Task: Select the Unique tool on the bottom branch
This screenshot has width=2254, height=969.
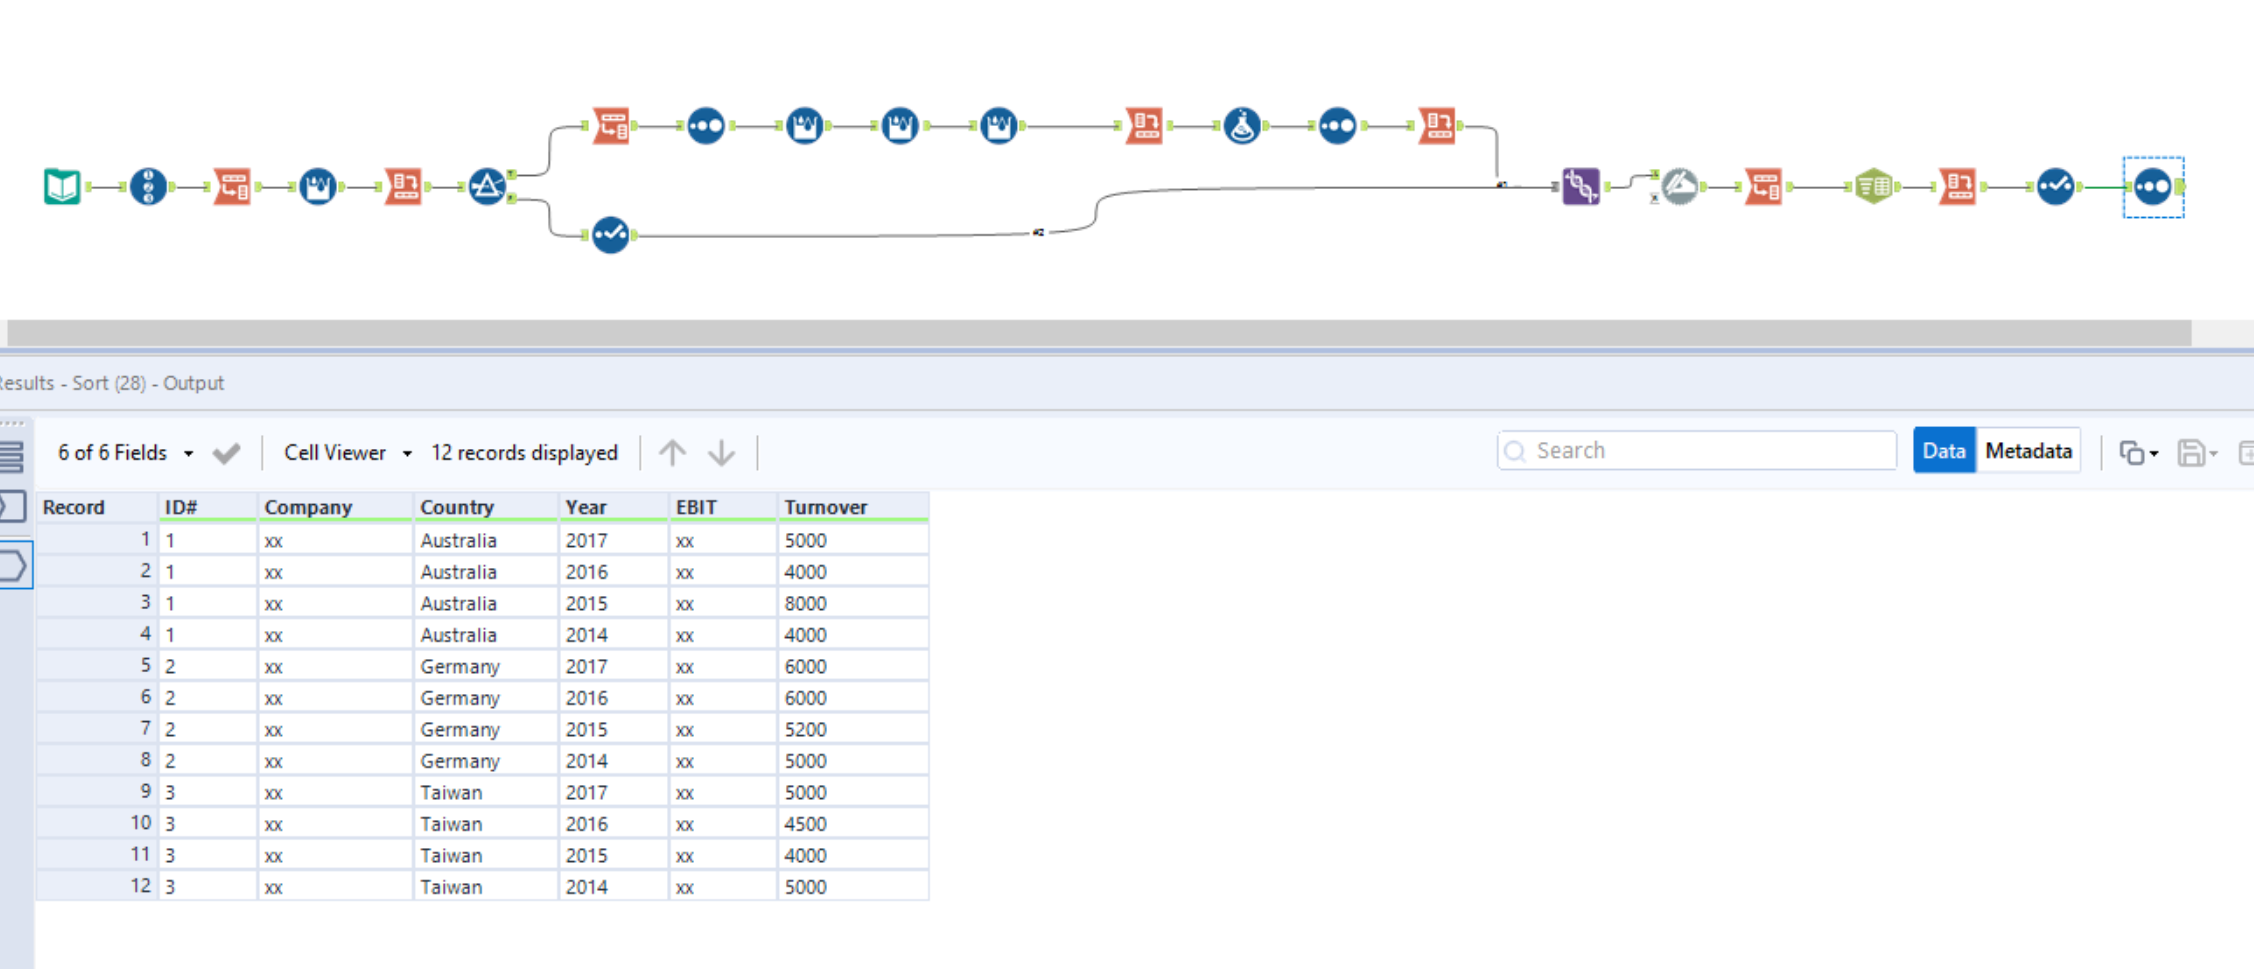Action: point(610,234)
